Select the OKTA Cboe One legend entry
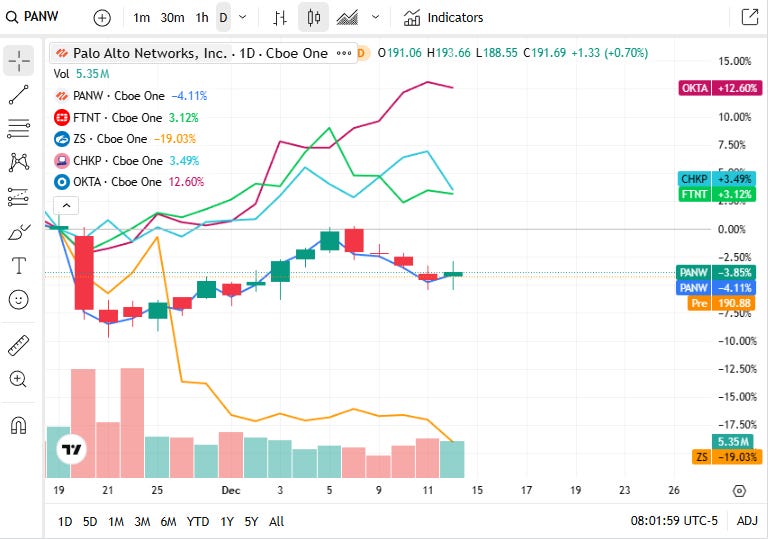768x539 pixels. pyautogui.click(x=129, y=182)
